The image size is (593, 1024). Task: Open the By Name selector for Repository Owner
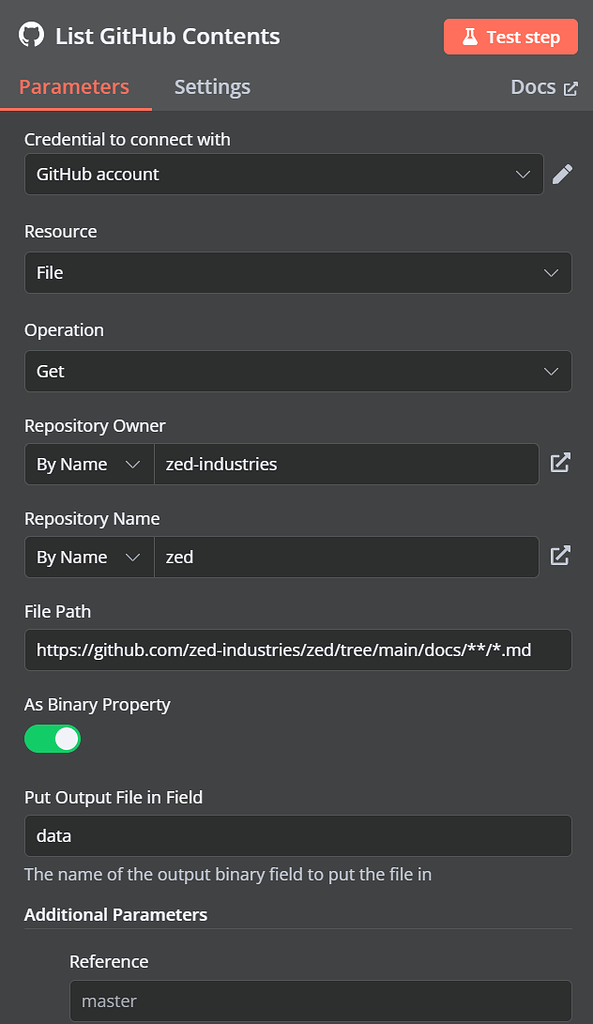click(88, 464)
